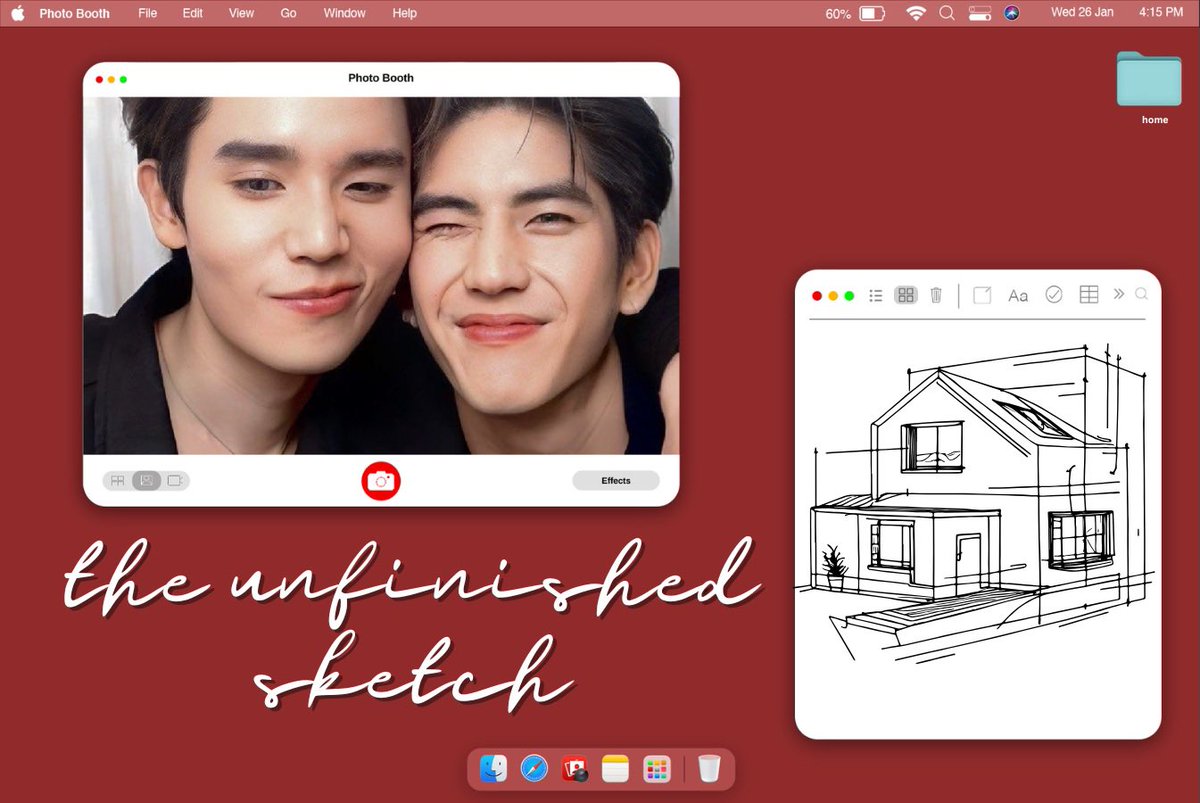Click the Photo Booth window title
The width and height of the screenshot is (1200, 803).
click(x=381, y=78)
